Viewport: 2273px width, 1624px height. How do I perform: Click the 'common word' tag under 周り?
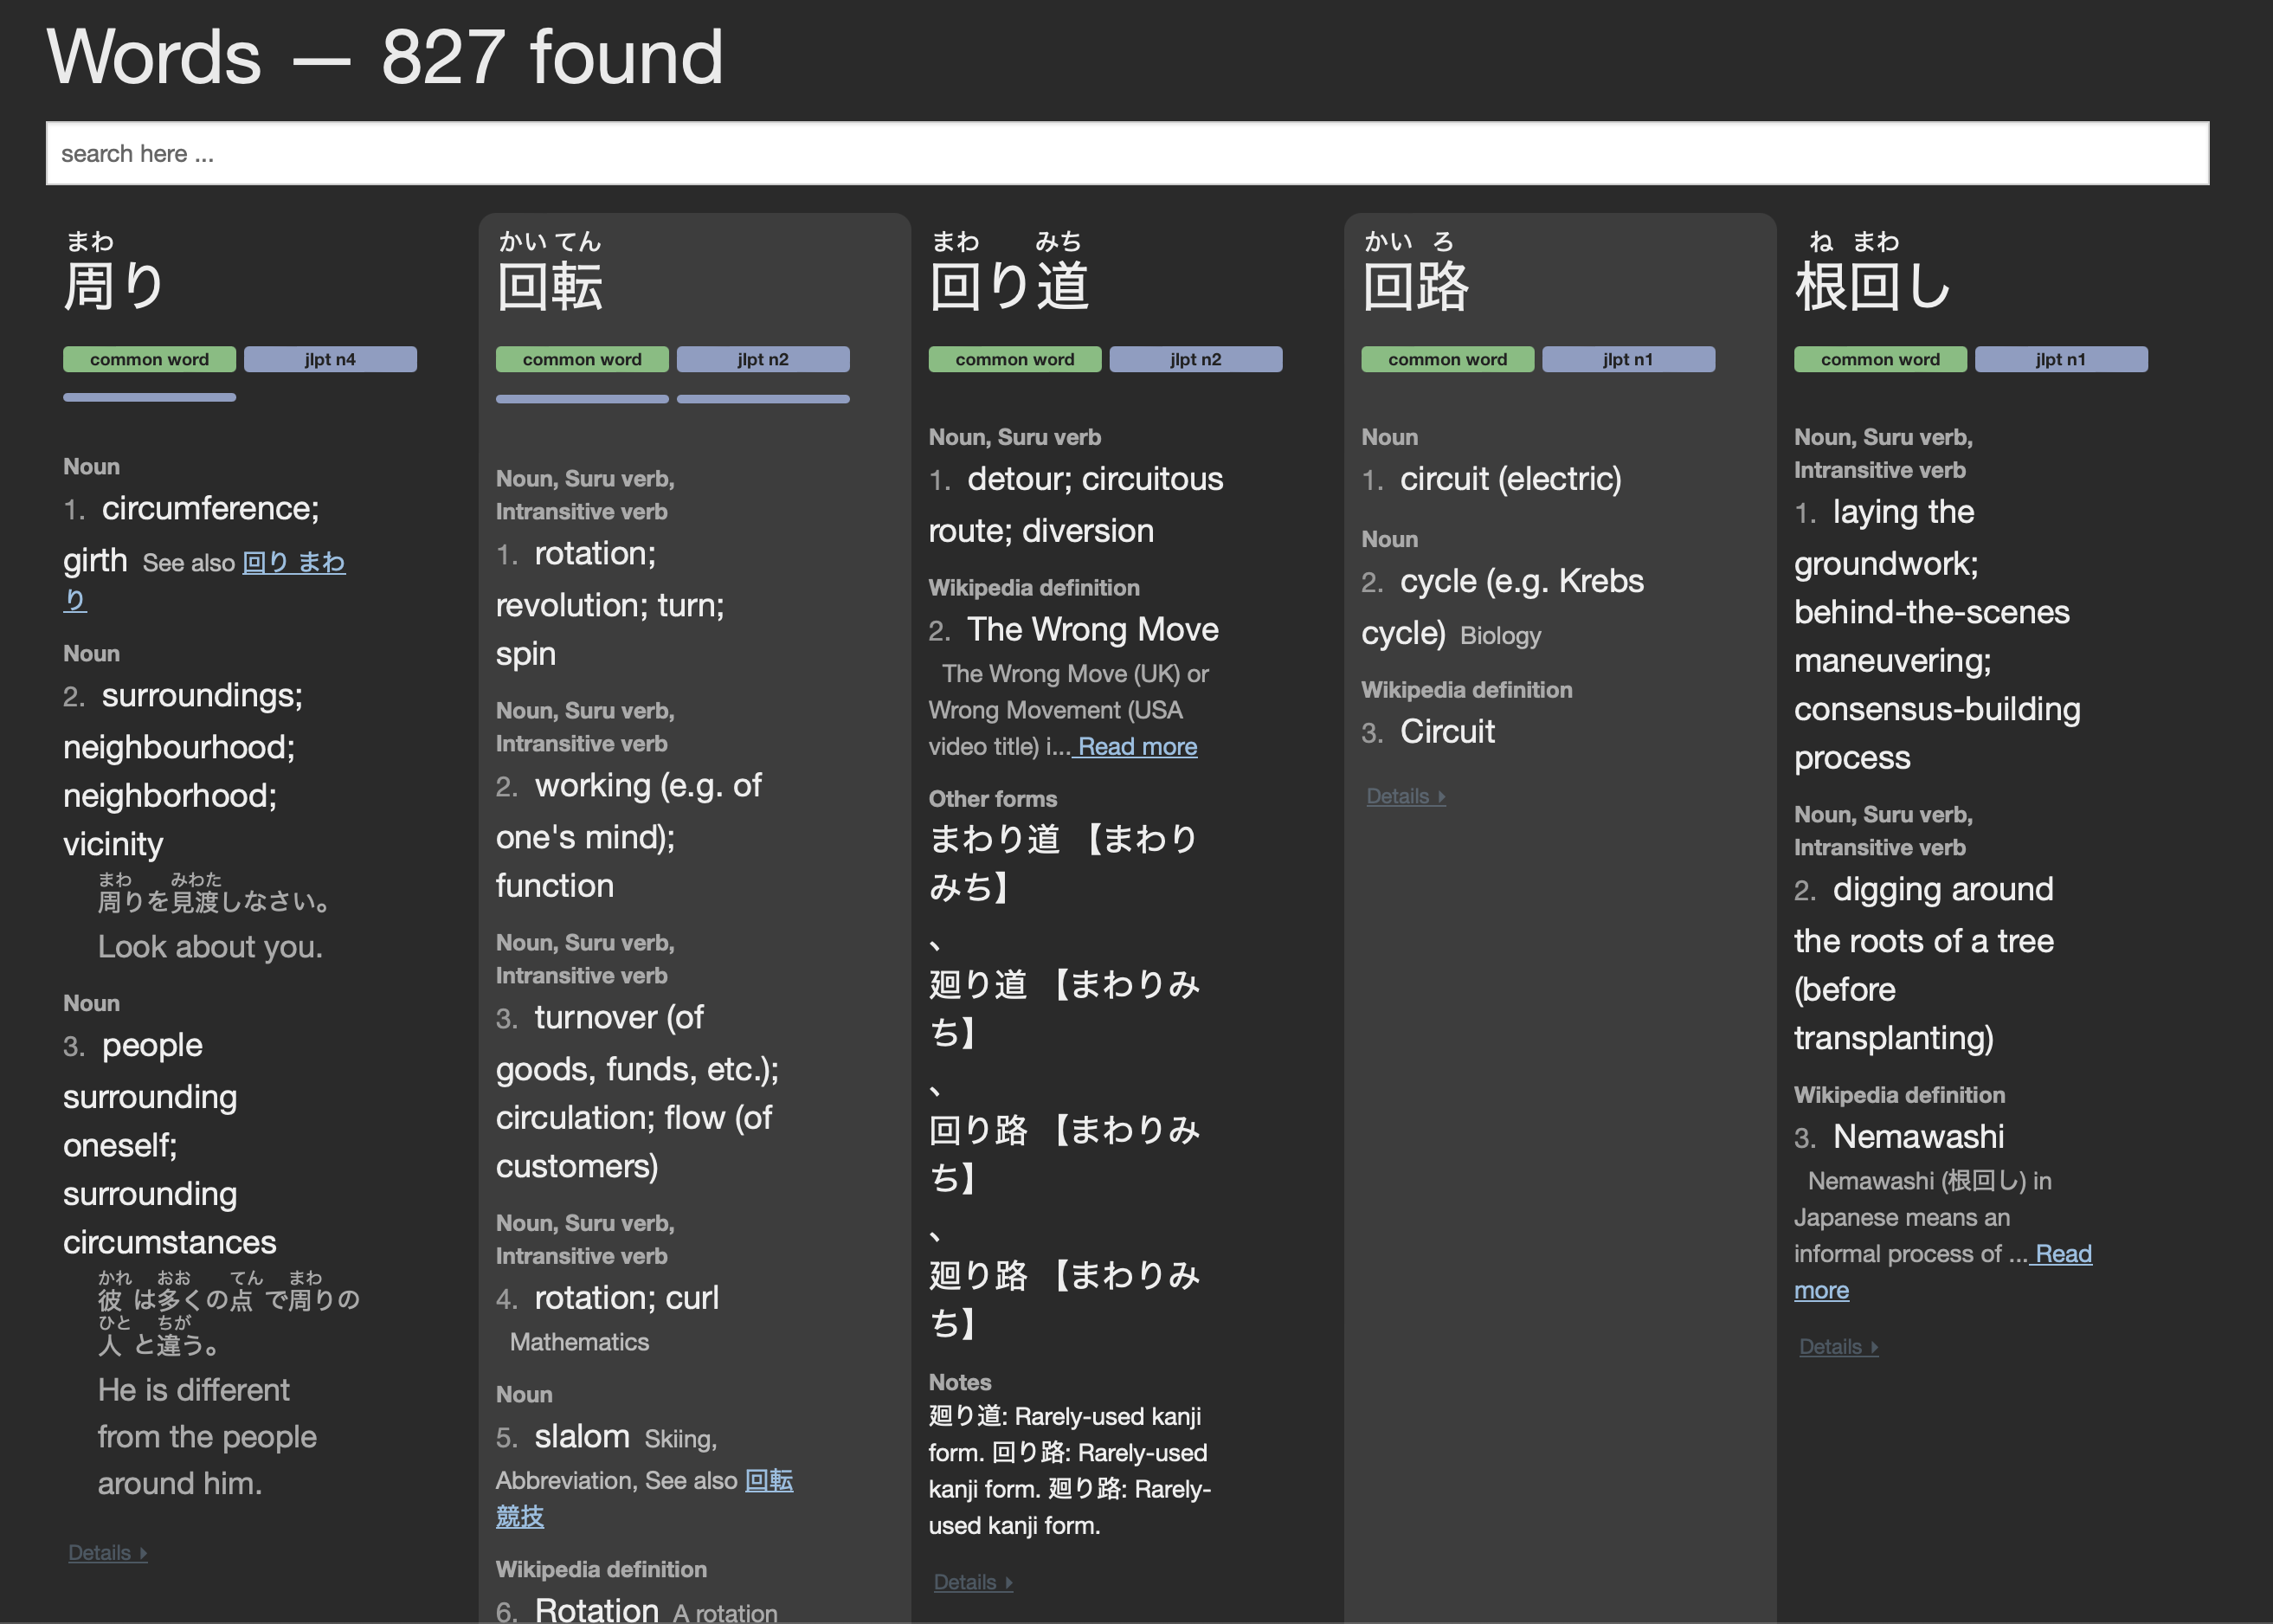pos(149,359)
